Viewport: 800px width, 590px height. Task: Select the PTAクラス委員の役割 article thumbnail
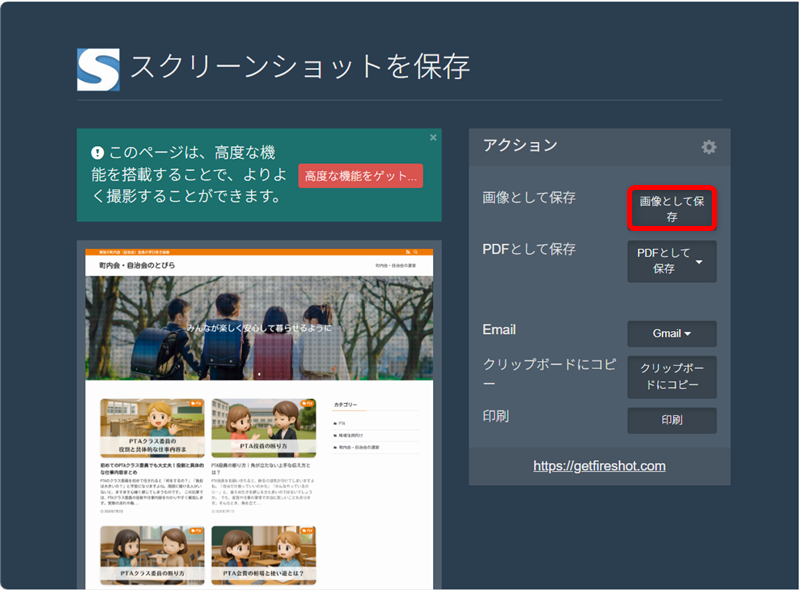pos(152,428)
